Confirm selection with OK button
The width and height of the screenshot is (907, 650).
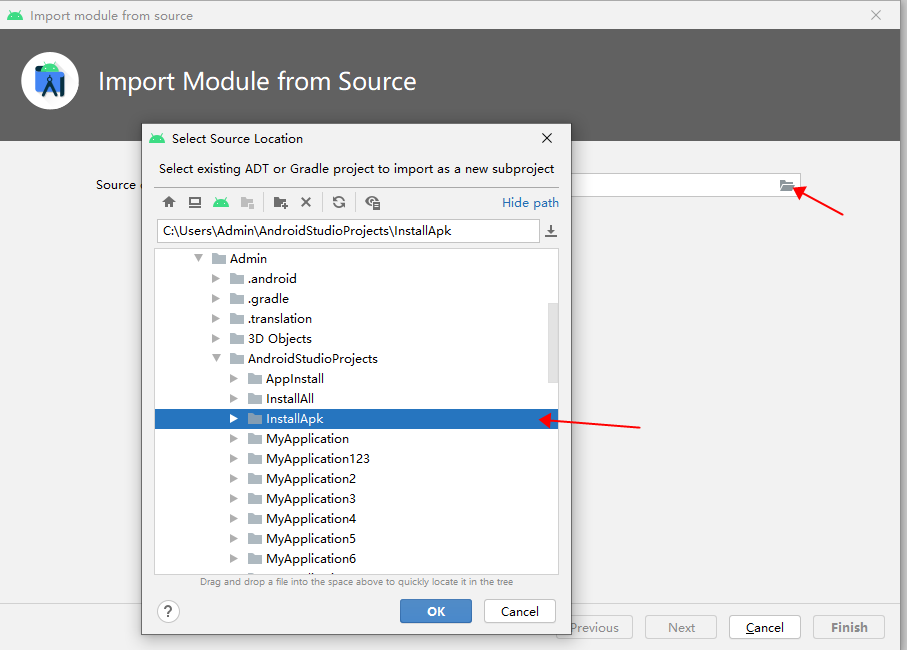click(436, 611)
